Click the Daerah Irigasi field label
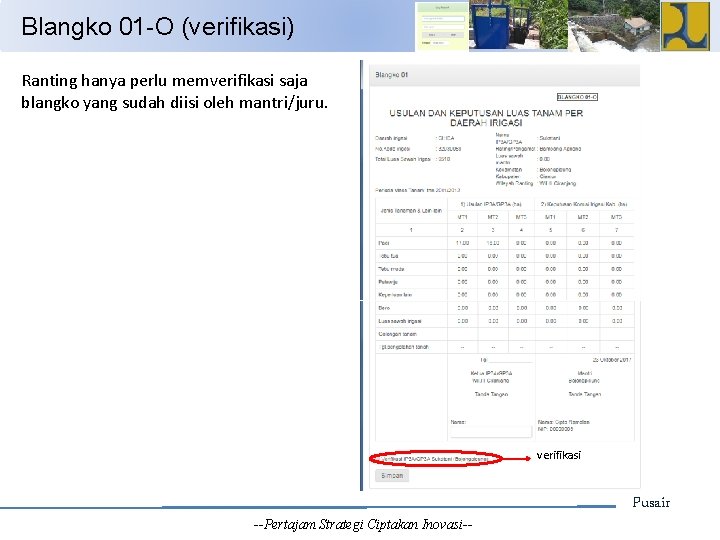The width and height of the screenshot is (720, 540). 391,138
